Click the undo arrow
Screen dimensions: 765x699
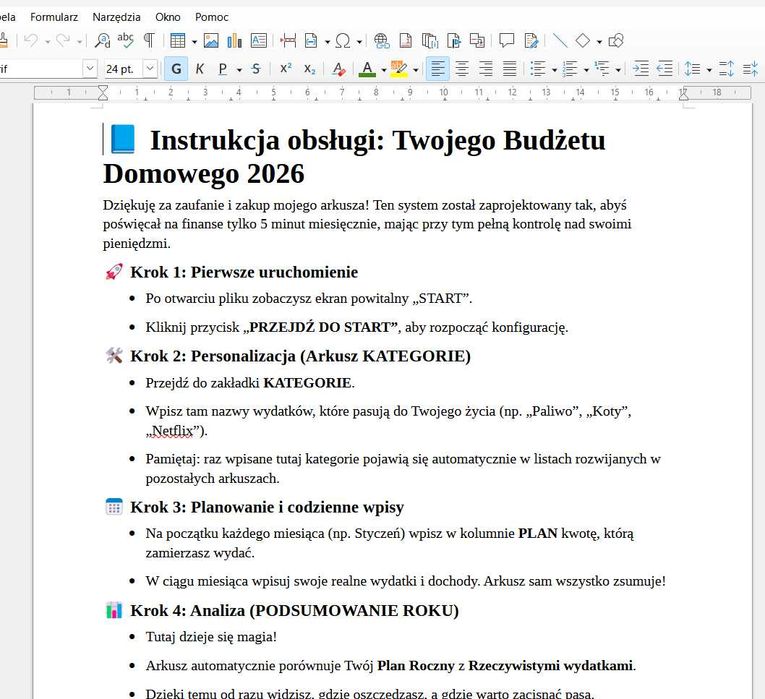[x=31, y=41]
